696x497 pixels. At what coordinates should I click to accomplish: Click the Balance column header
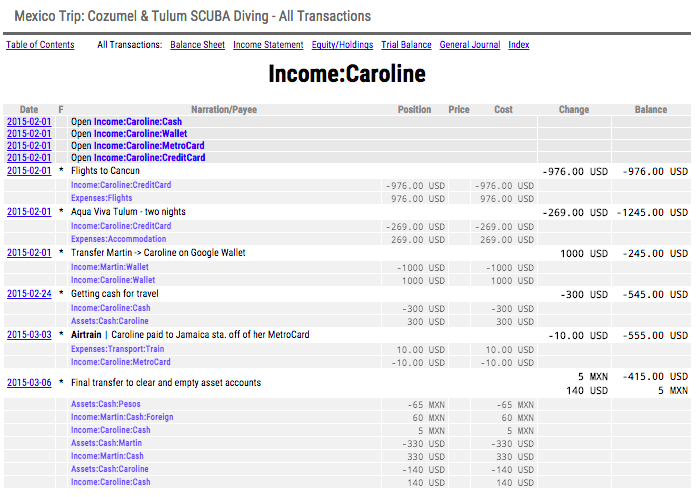point(651,110)
